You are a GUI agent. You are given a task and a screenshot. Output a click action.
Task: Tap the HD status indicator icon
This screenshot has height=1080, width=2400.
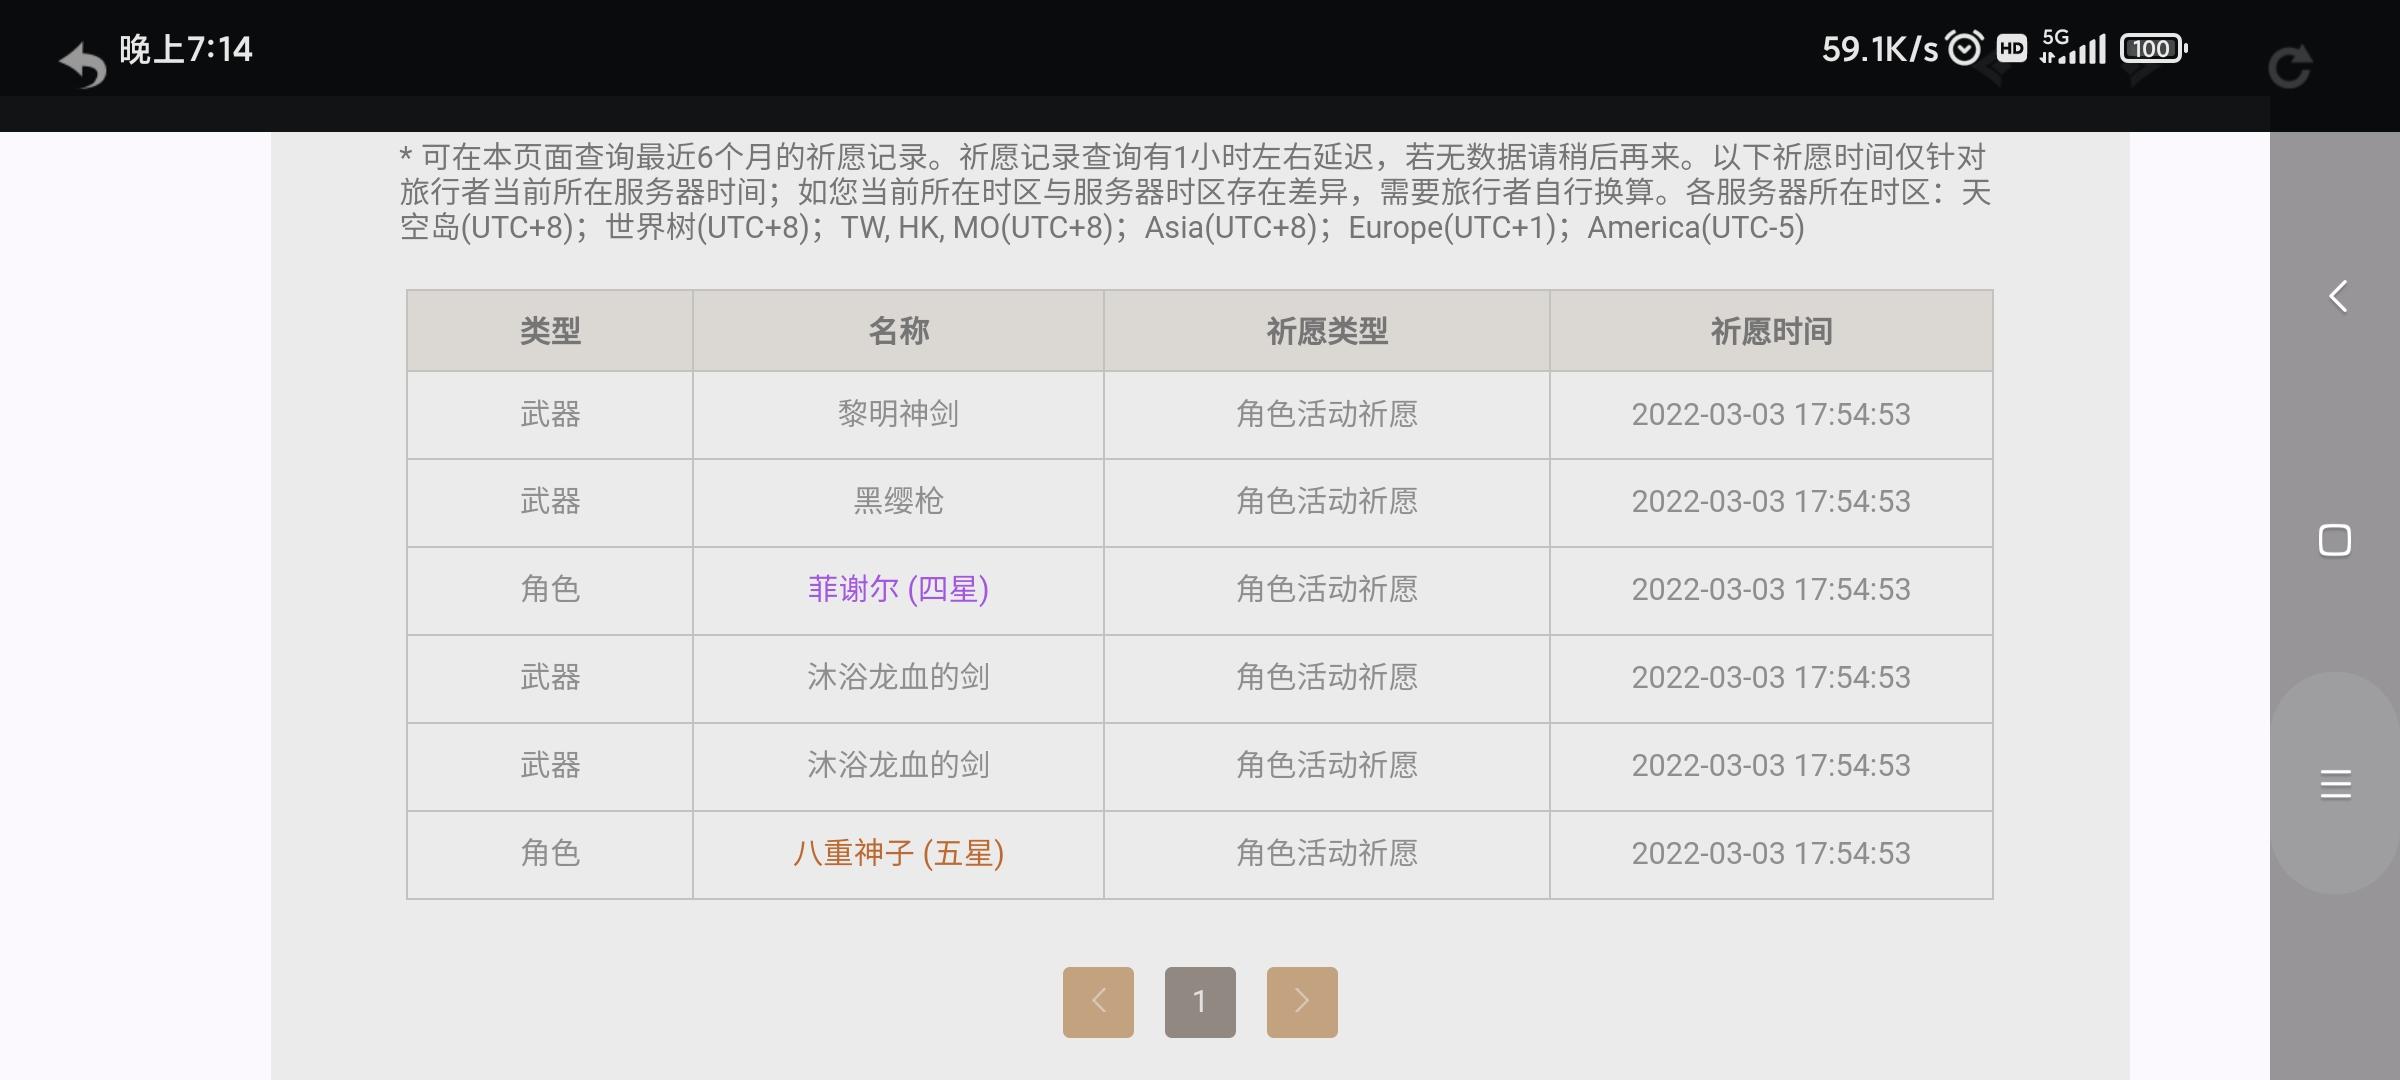click(x=2011, y=48)
